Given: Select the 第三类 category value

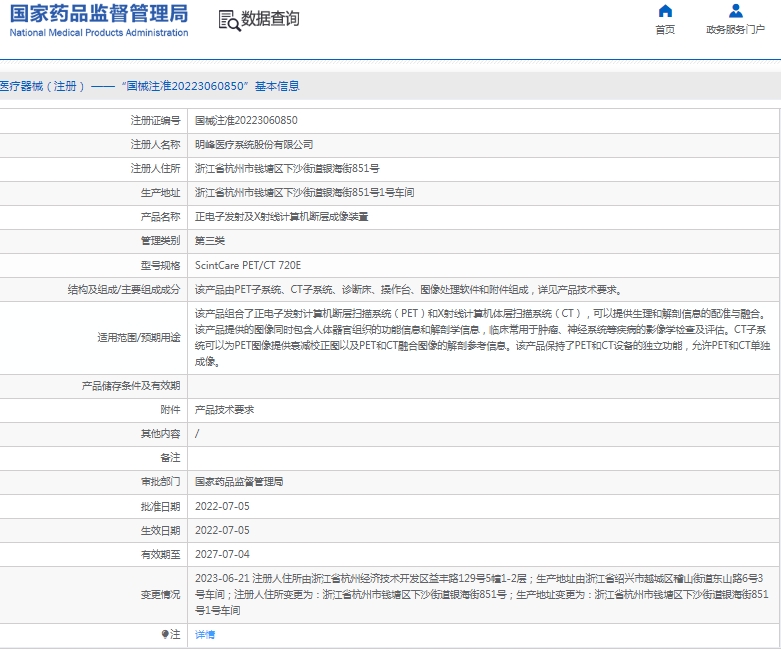Looking at the screenshot, I should pyautogui.click(x=210, y=241).
